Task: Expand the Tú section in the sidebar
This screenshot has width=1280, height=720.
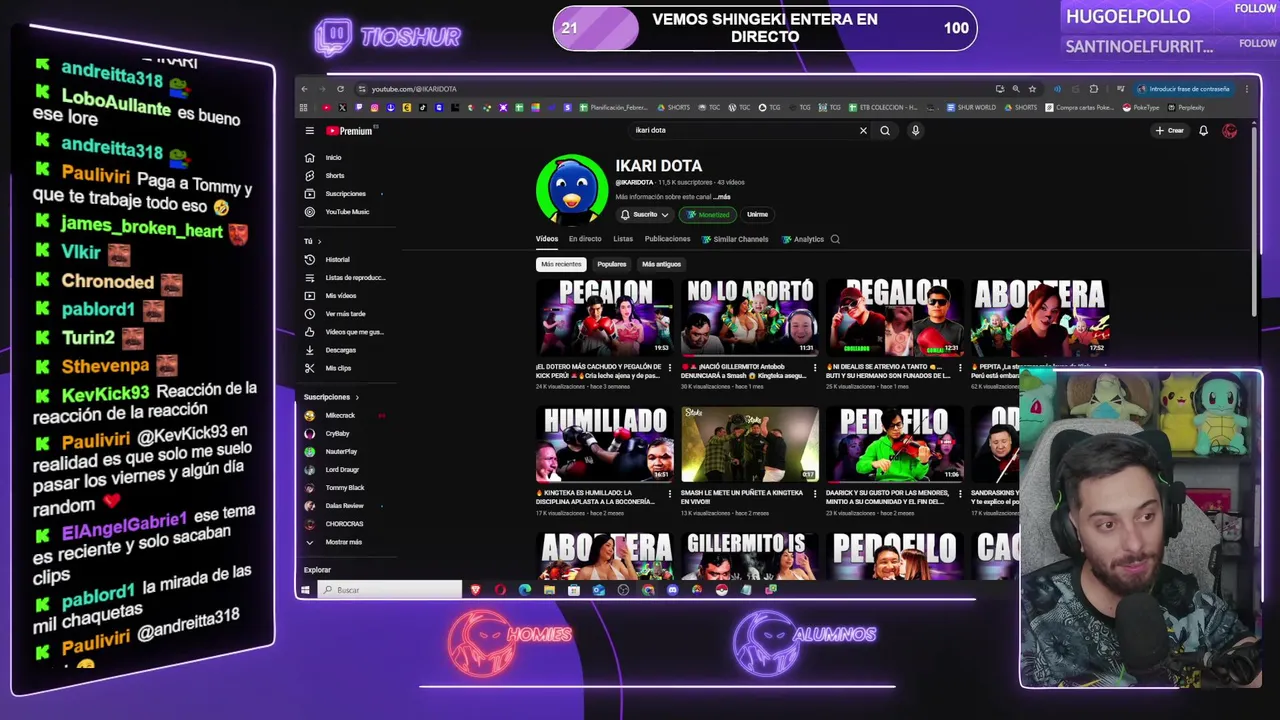Action: [312, 242]
